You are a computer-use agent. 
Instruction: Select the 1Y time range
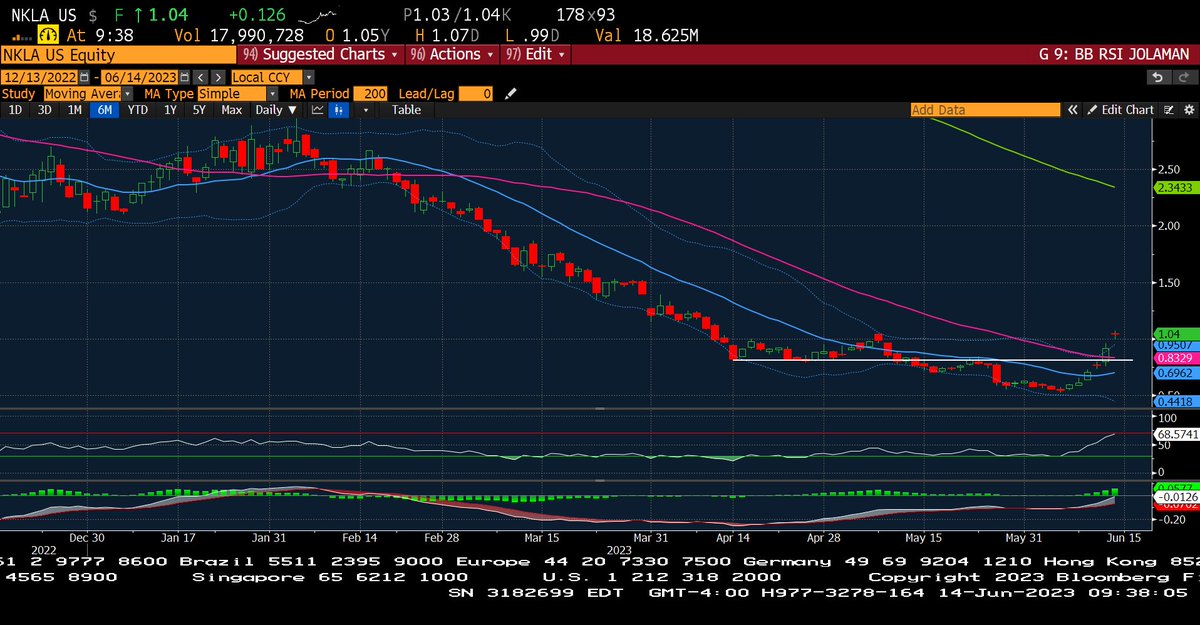pos(170,110)
